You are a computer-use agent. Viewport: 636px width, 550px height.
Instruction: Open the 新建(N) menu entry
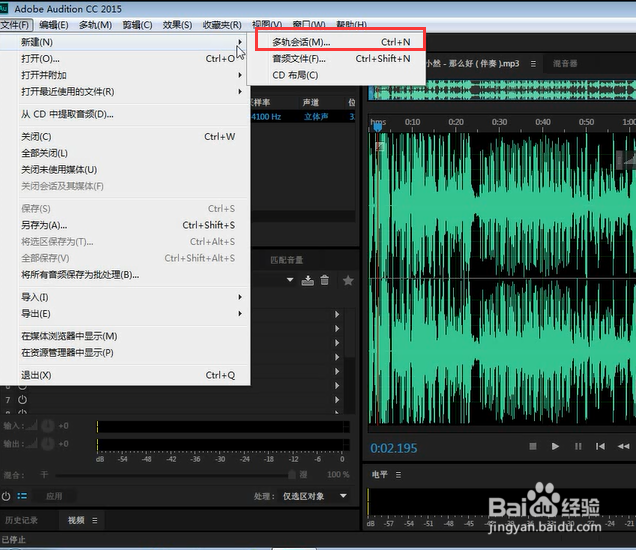tap(124, 42)
